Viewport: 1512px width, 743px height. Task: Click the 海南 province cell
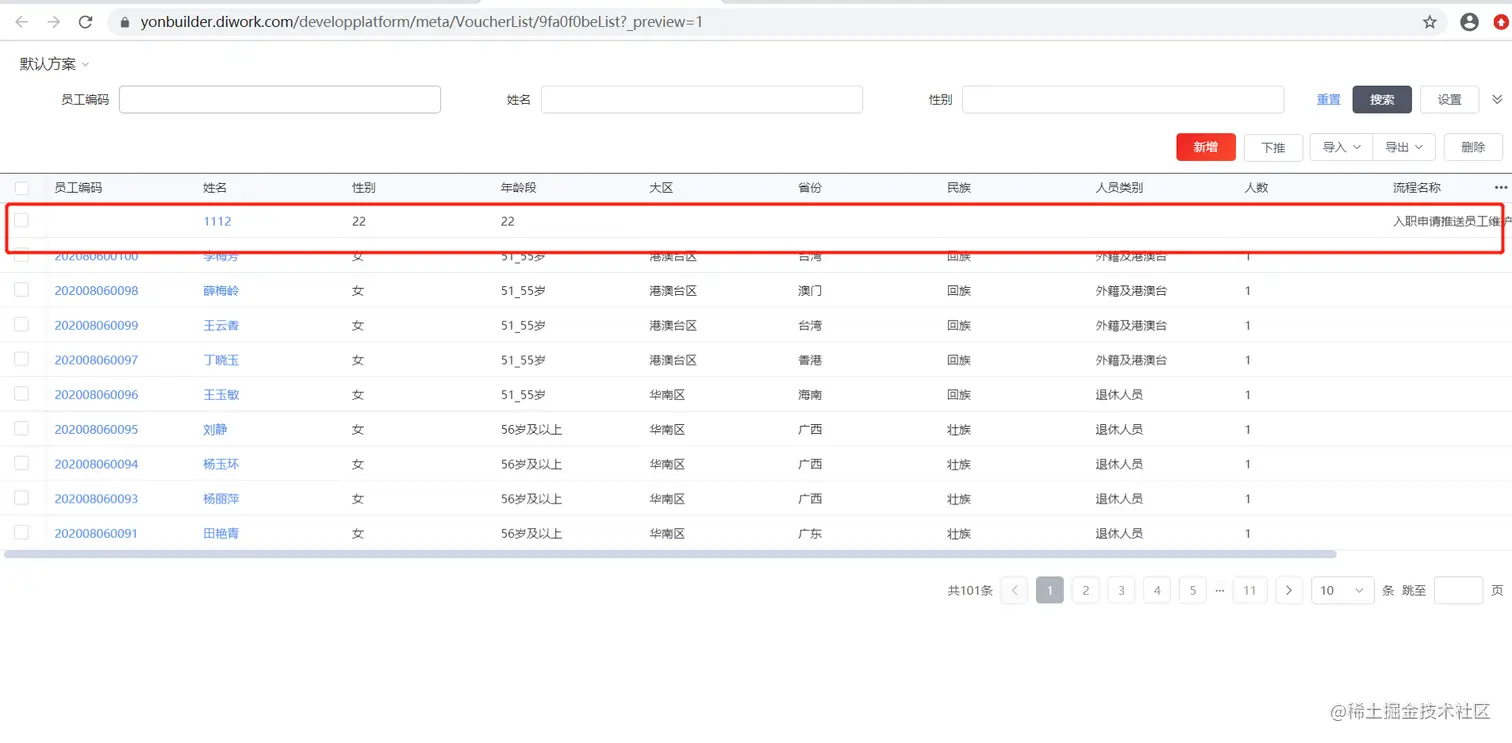coord(810,394)
